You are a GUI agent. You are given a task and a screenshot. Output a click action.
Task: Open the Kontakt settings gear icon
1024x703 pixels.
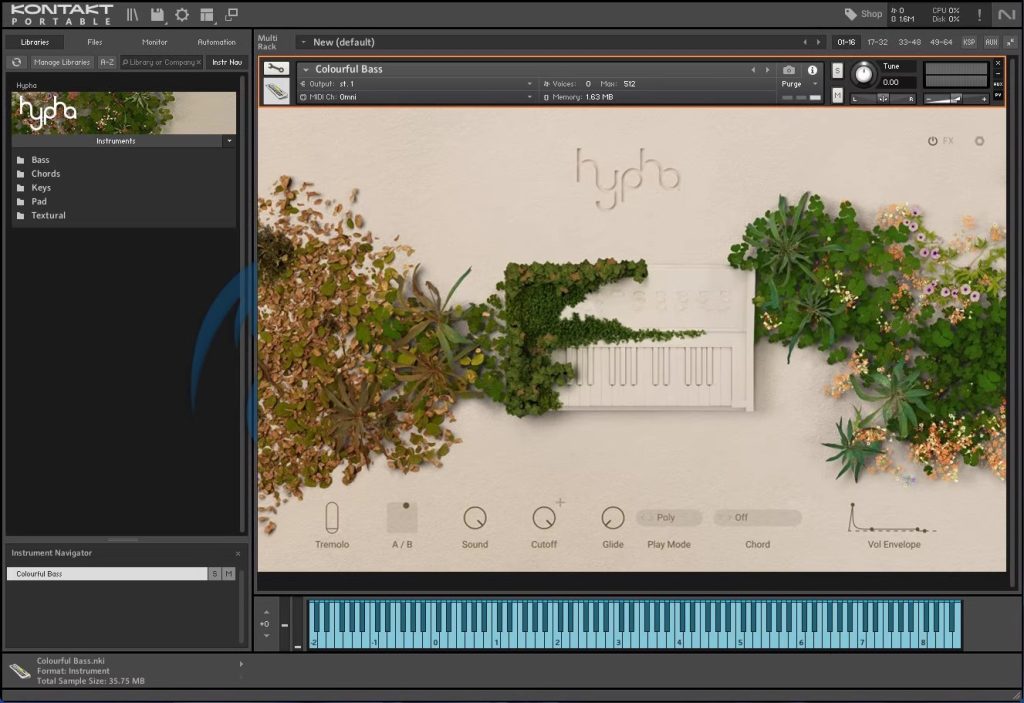point(182,14)
